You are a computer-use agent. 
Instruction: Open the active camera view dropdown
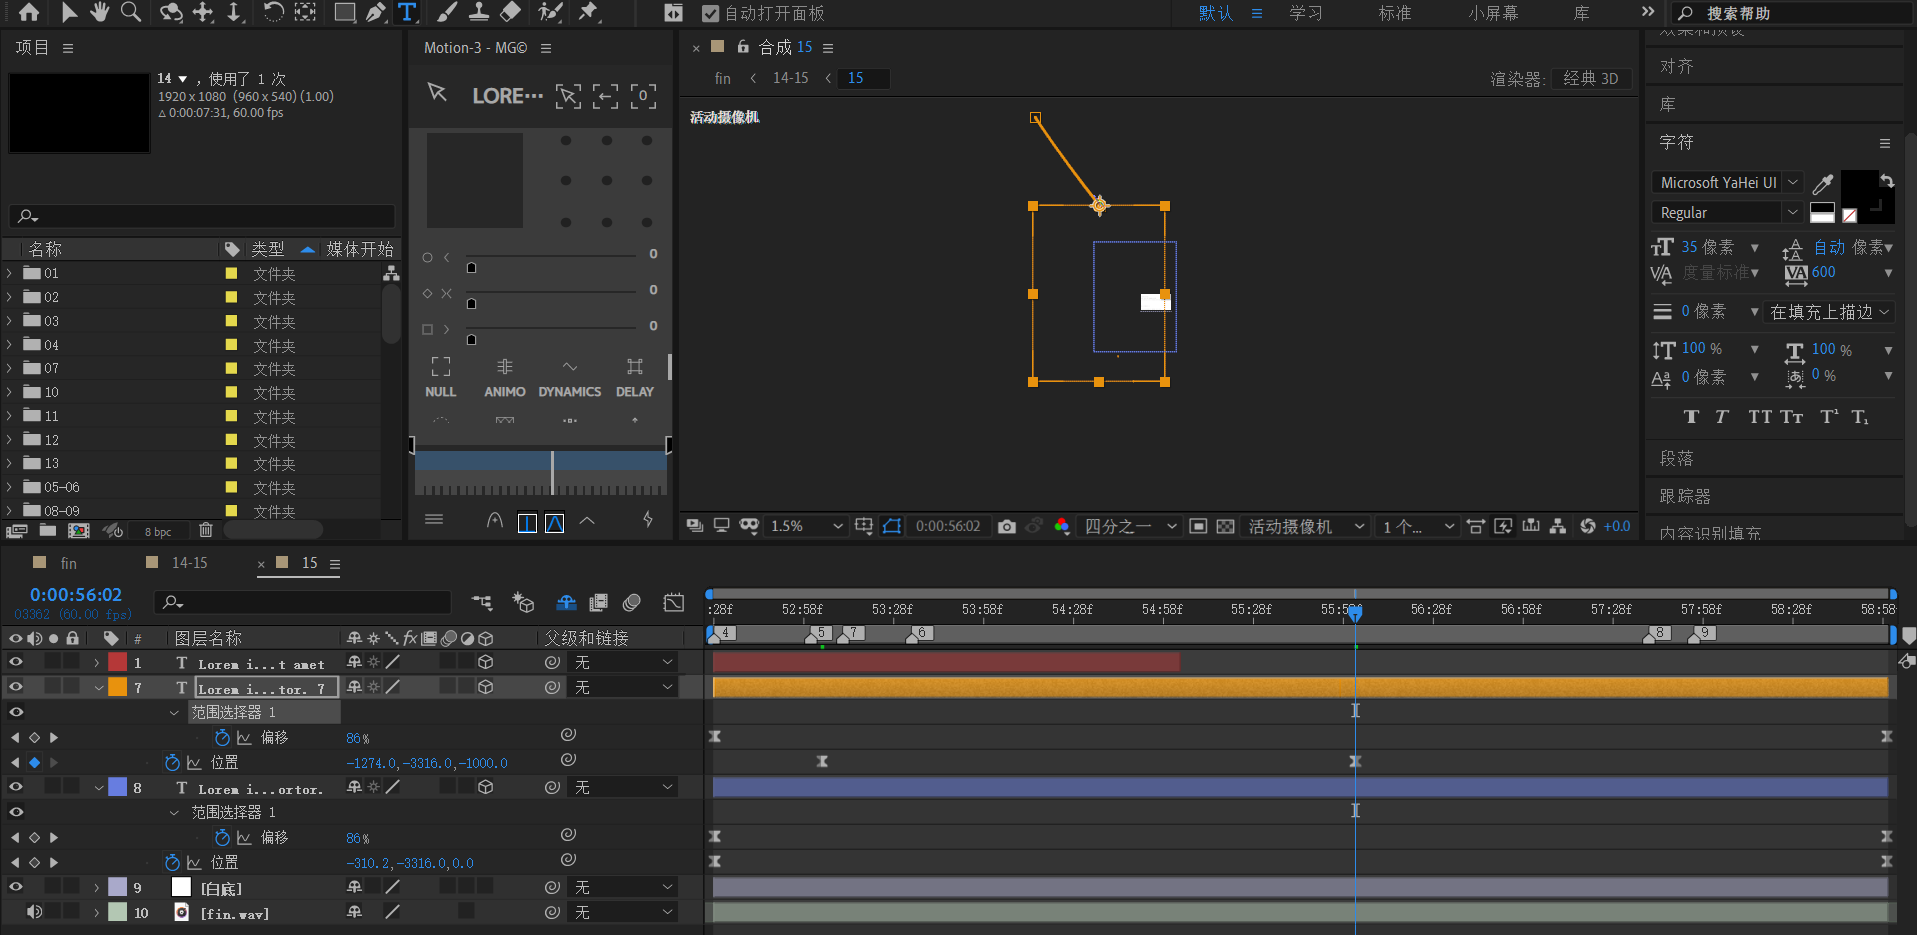pos(1306,526)
